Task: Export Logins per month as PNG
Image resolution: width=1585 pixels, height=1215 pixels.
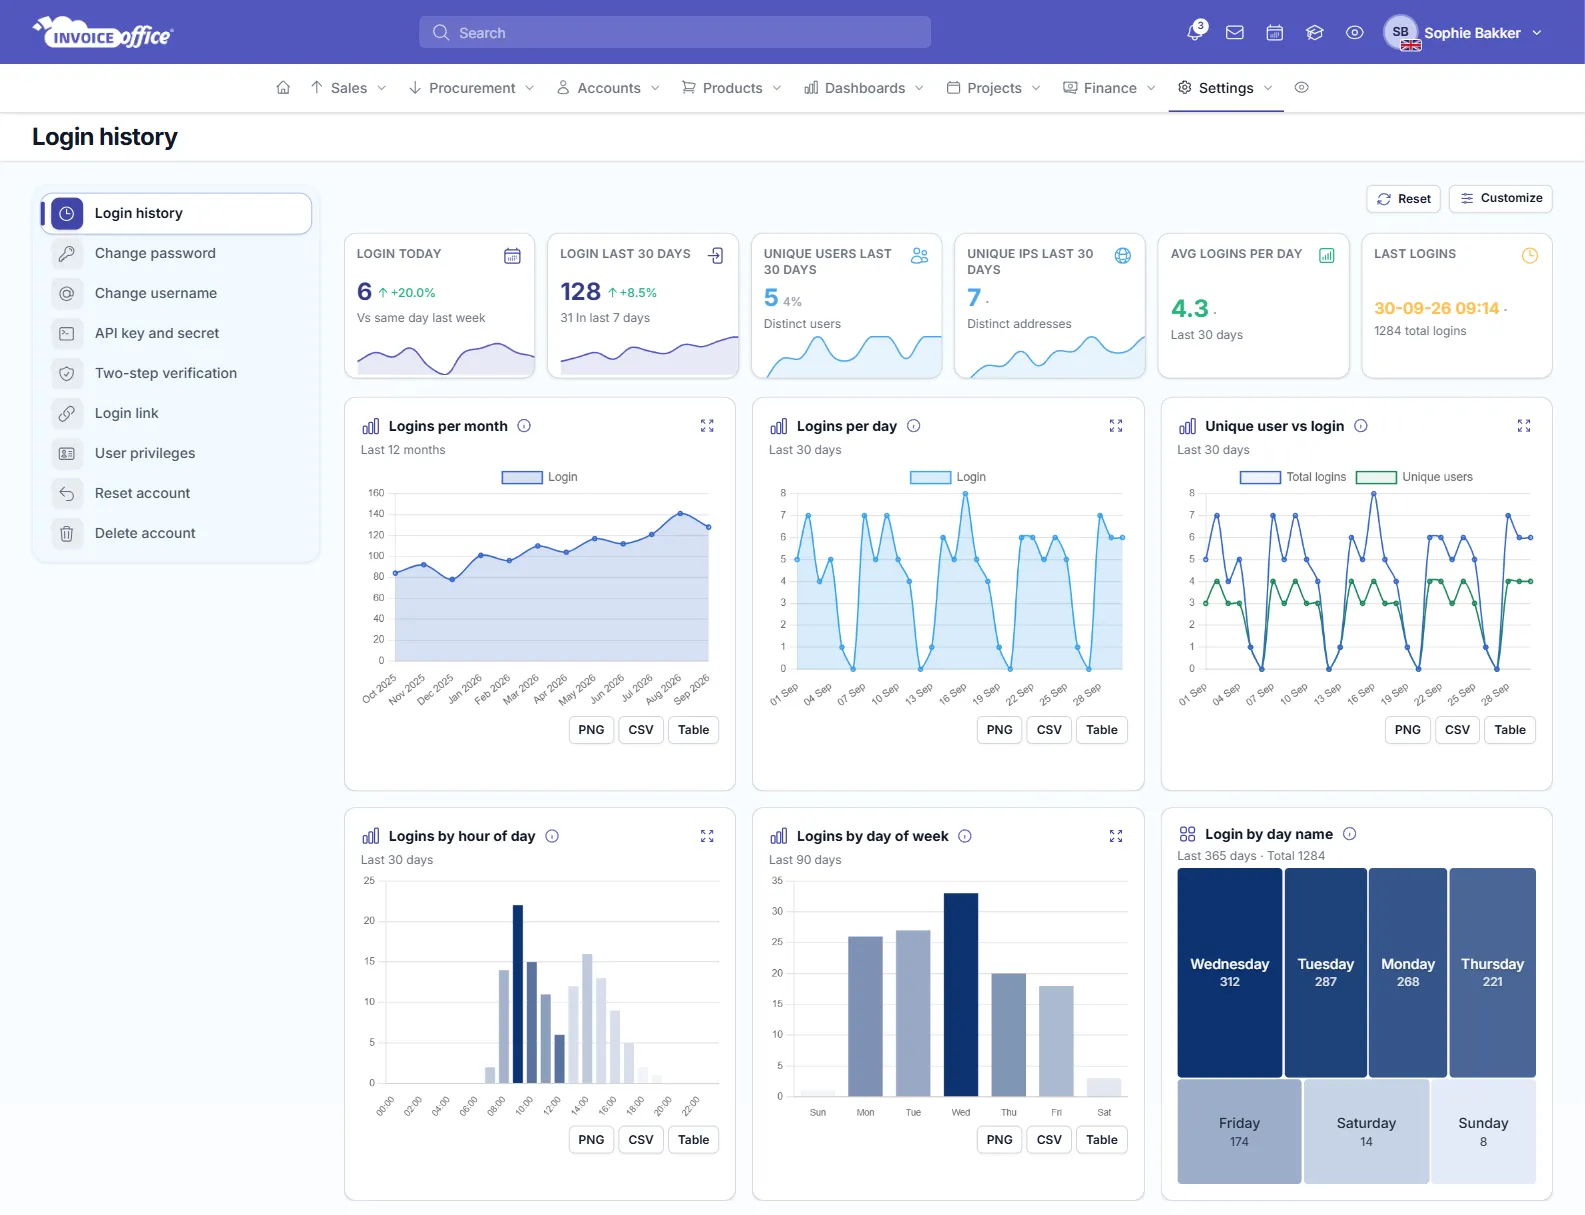Action: tap(591, 730)
